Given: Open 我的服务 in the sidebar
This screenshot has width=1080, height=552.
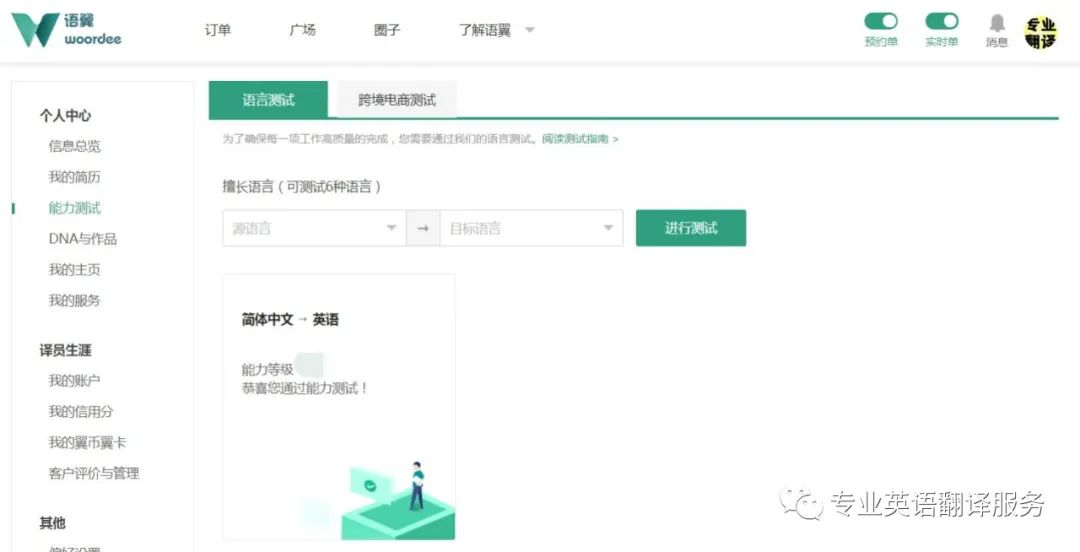Looking at the screenshot, I should click(x=74, y=300).
